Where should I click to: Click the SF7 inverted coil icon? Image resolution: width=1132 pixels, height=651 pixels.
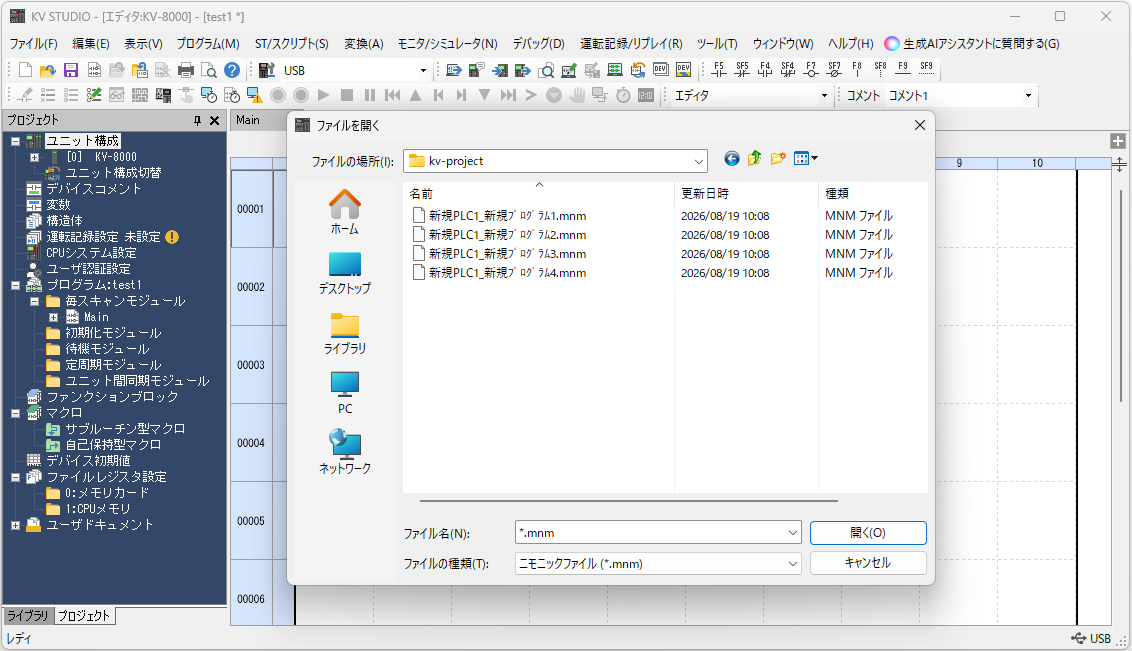834,69
